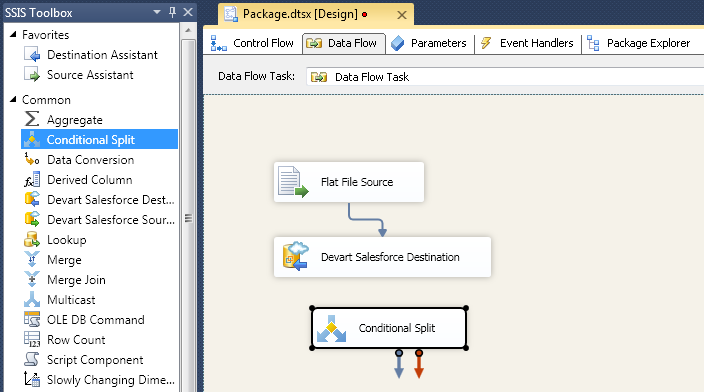
Task: Select the Aggregate toolbox label
Action: click(x=75, y=120)
